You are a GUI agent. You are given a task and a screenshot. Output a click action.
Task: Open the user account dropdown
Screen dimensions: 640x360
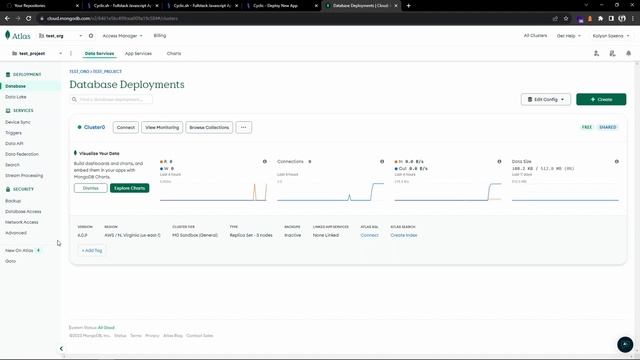point(611,36)
